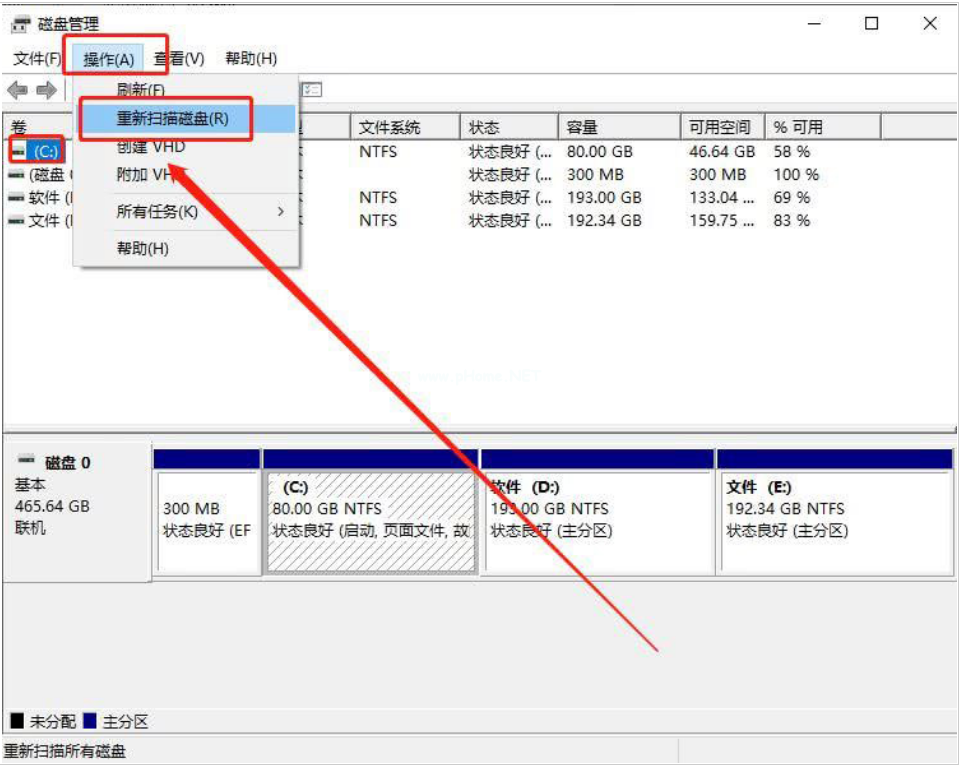Click the 文件系统 column header
This screenshot has width=968, height=769.
click(x=390, y=127)
